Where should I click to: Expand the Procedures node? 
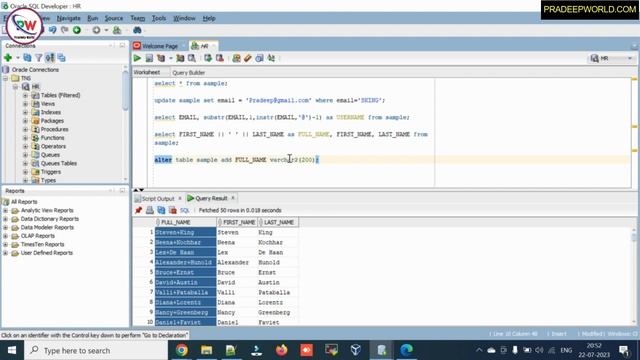[x=25, y=129]
